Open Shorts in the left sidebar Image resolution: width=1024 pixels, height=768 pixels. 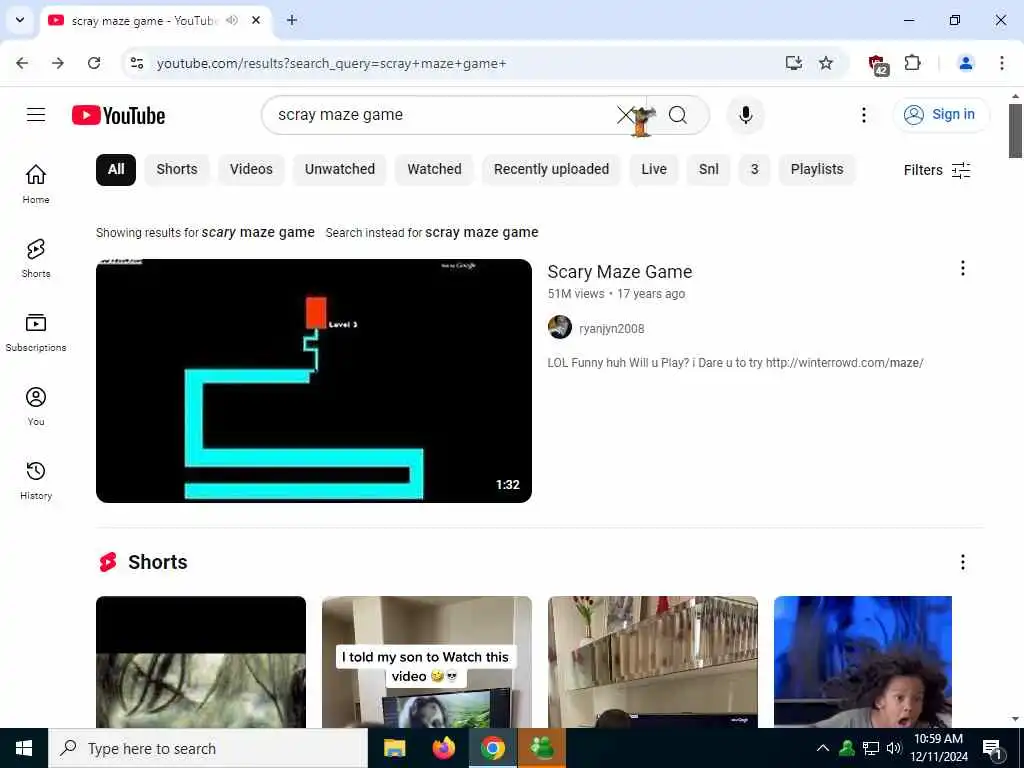pos(36,258)
